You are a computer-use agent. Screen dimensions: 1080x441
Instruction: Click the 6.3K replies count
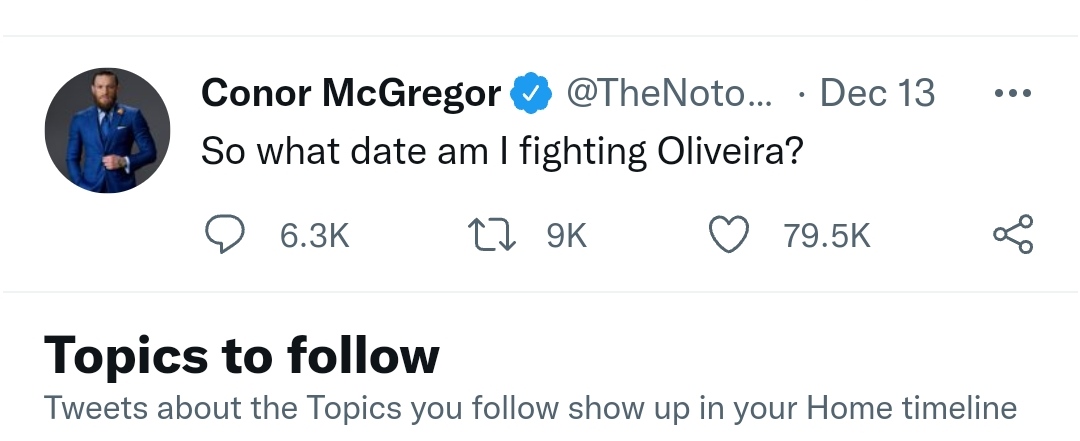(x=314, y=236)
